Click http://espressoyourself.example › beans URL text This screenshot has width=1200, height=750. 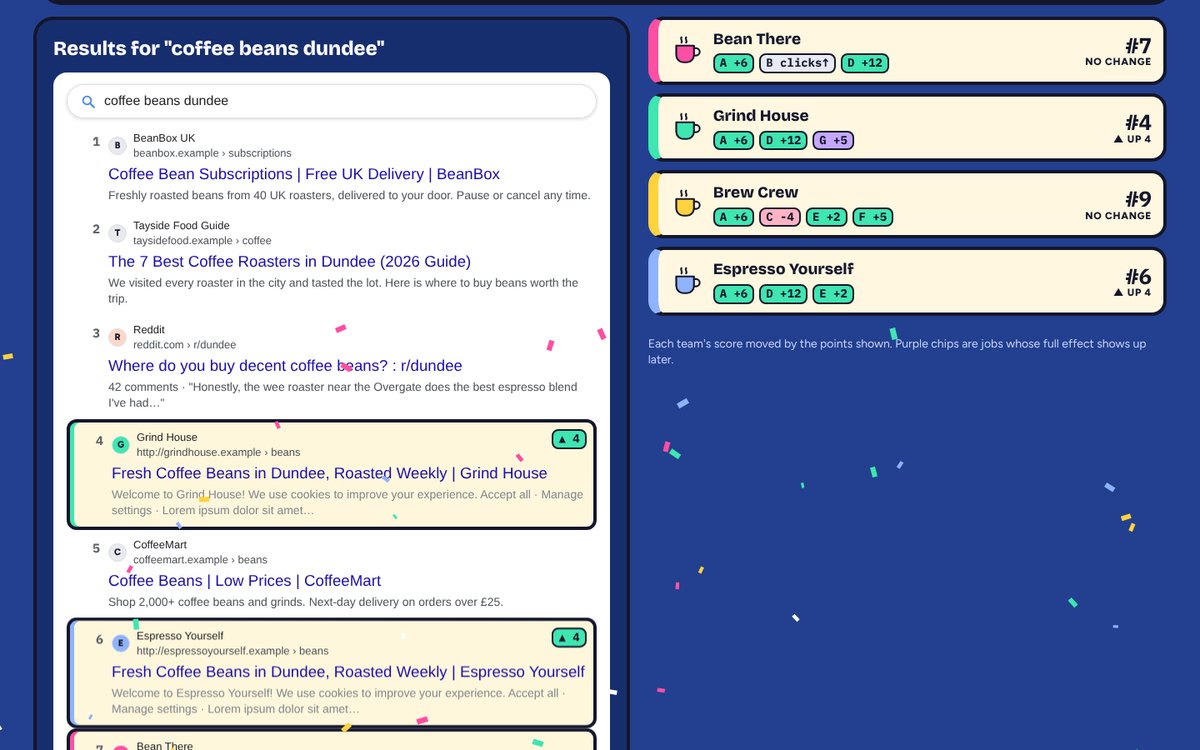tap(232, 652)
